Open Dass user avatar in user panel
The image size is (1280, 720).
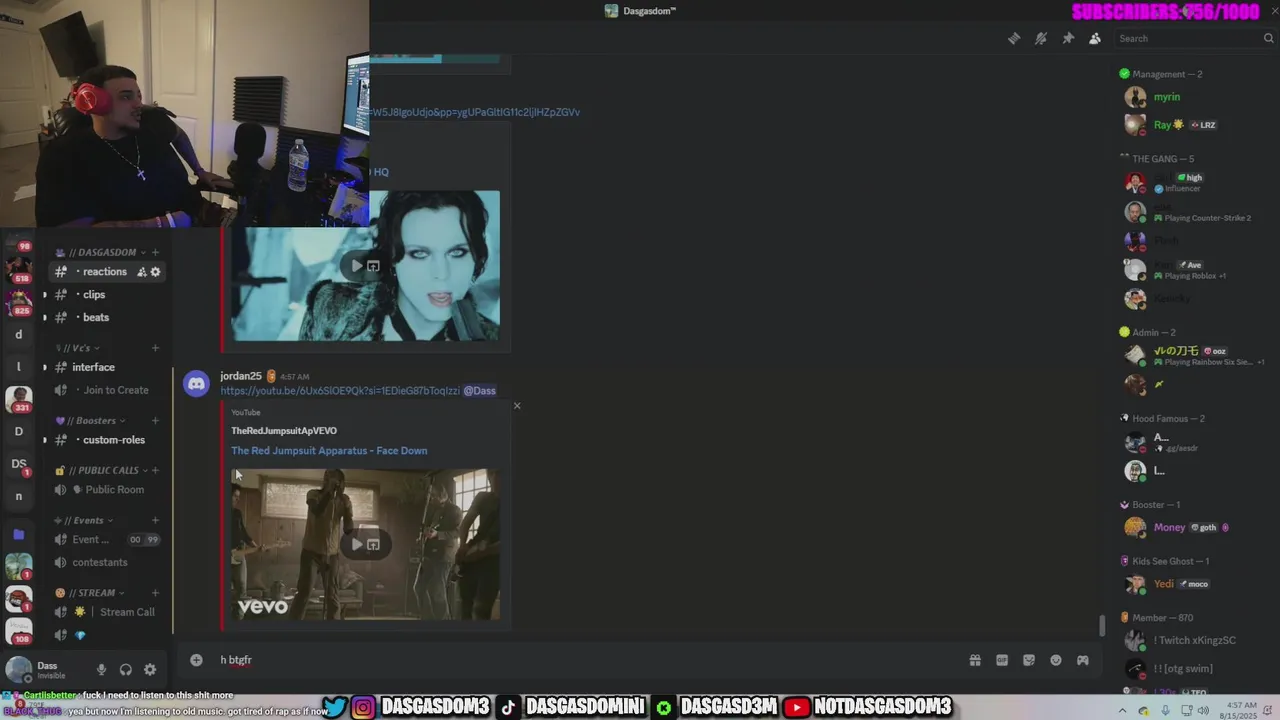point(19,670)
